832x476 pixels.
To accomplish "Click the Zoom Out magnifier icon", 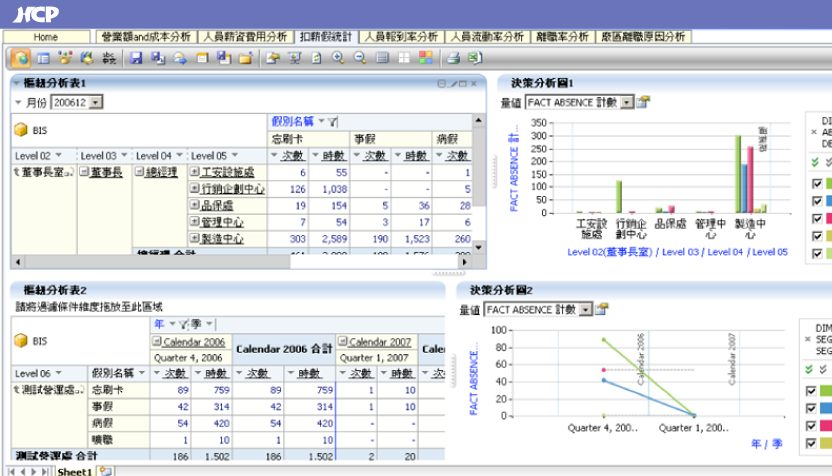I will tap(359, 58).
